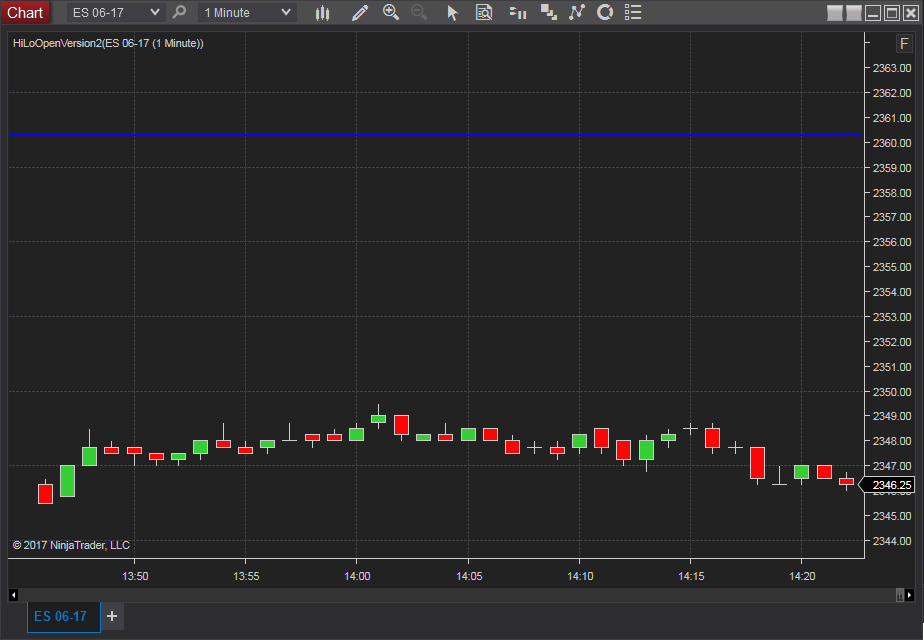Click the first window link button
Image resolution: width=924 pixels, height=640 pixels.
click(x=834, y=13)
